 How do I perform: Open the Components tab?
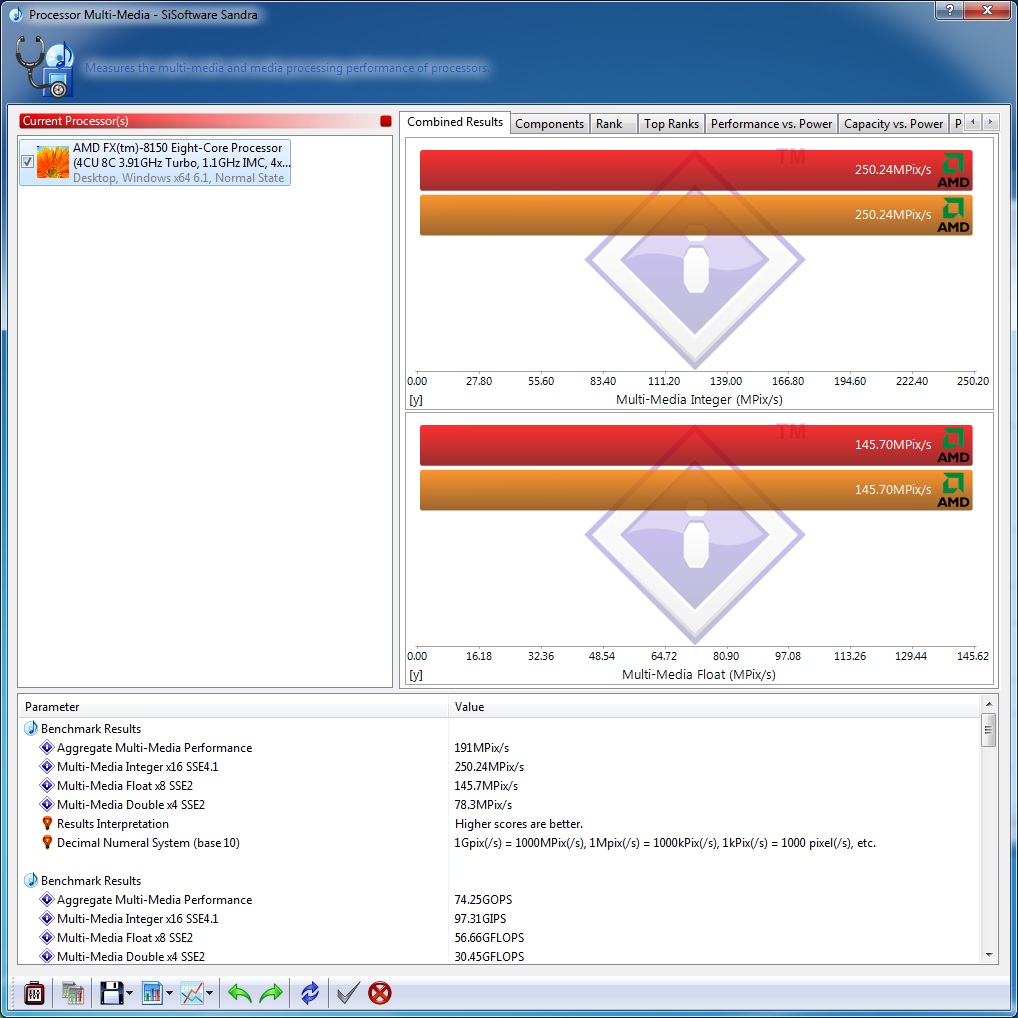point(549,123)
